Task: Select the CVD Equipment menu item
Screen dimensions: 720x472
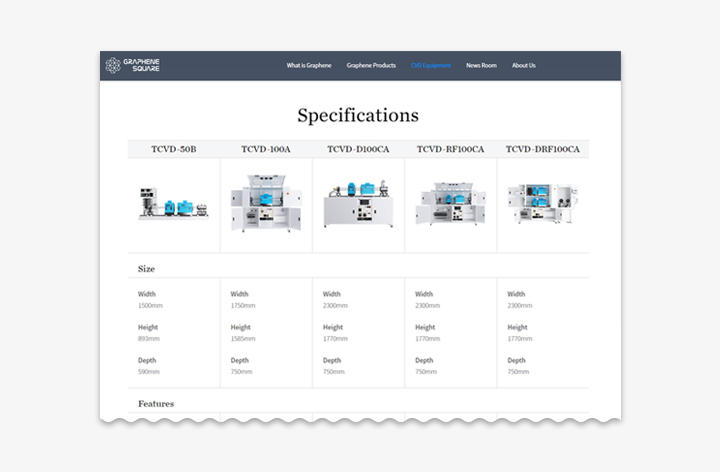Action: 431,66
